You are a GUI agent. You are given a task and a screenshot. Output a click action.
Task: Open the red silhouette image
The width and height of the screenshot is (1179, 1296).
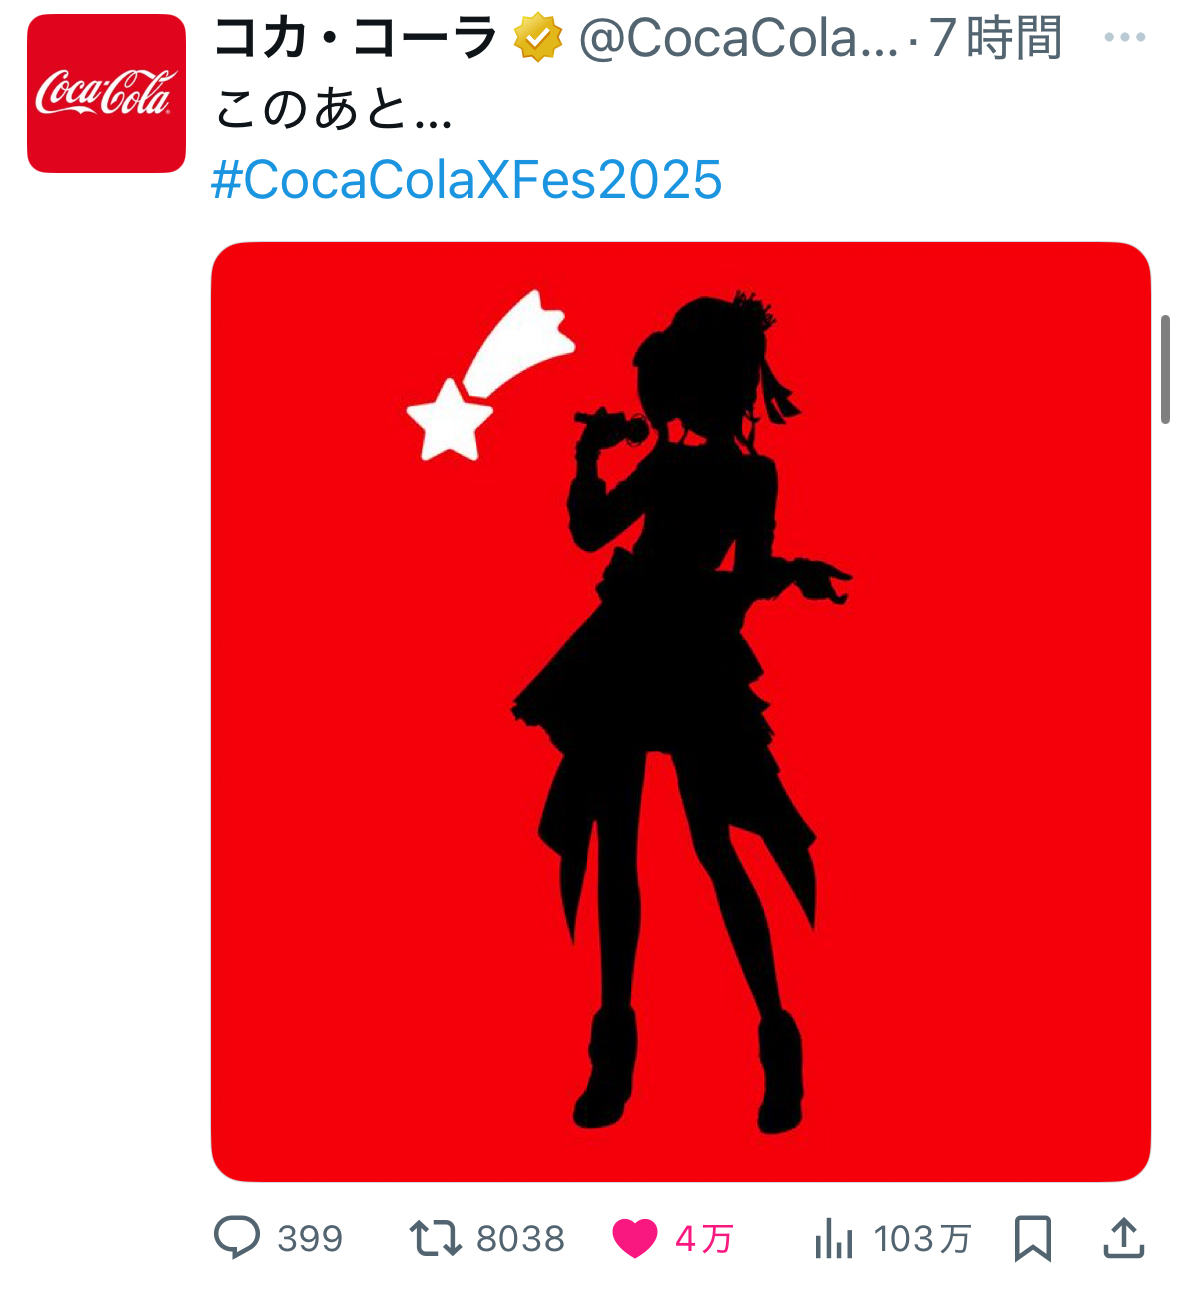point(680,711)
